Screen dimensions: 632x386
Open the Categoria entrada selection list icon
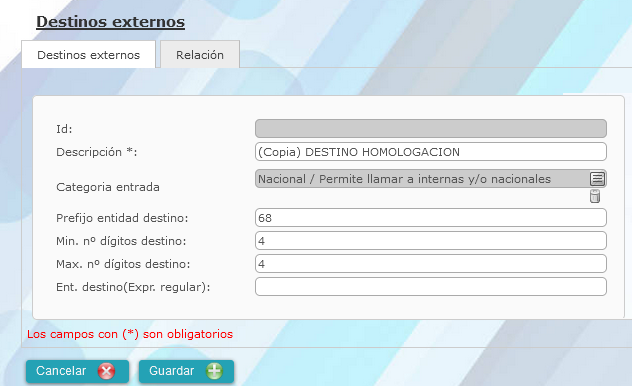(597, 178)
